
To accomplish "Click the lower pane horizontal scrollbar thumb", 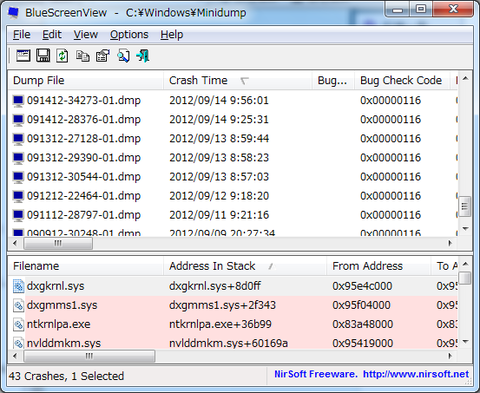I will [89, 356].
